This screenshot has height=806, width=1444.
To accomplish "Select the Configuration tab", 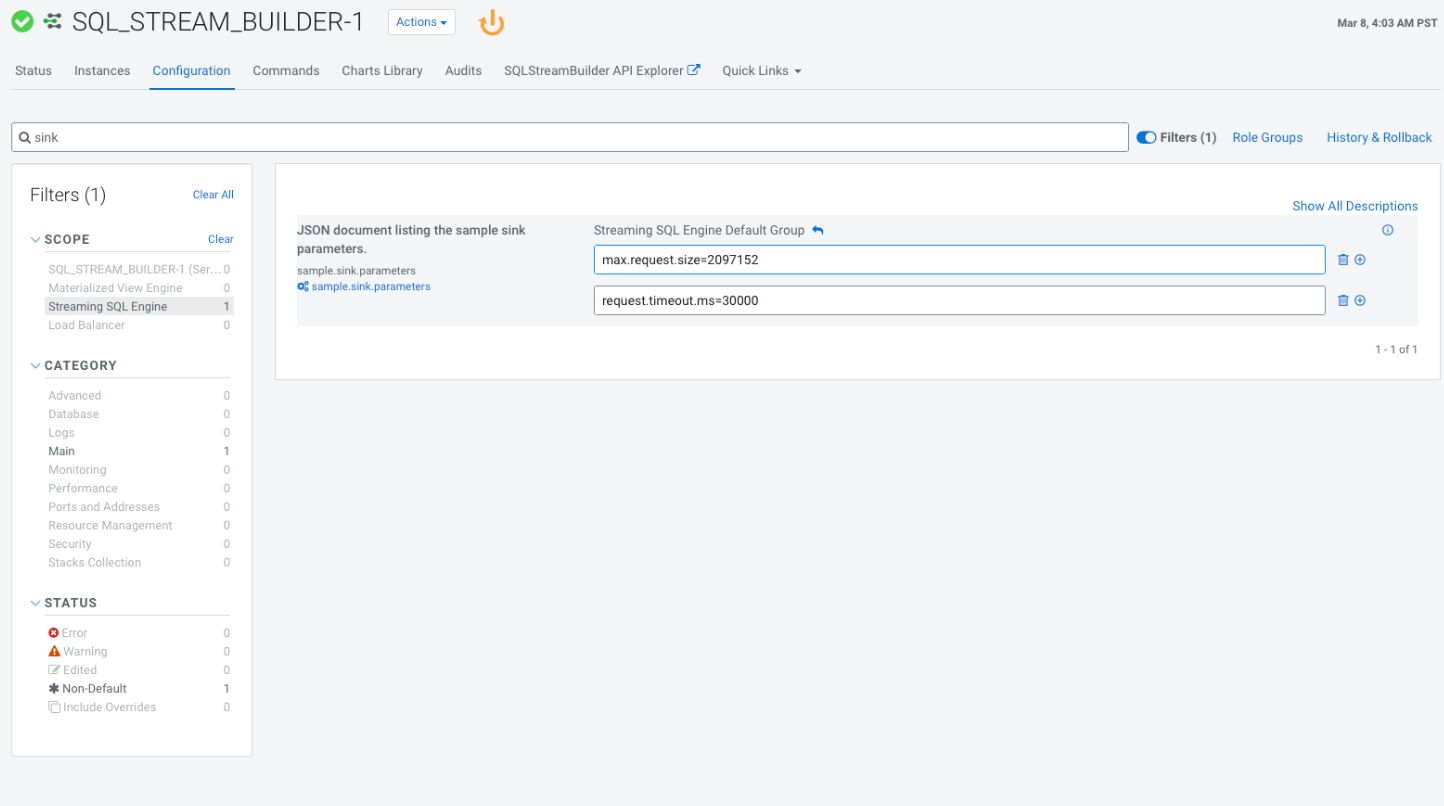I will 192,71.
